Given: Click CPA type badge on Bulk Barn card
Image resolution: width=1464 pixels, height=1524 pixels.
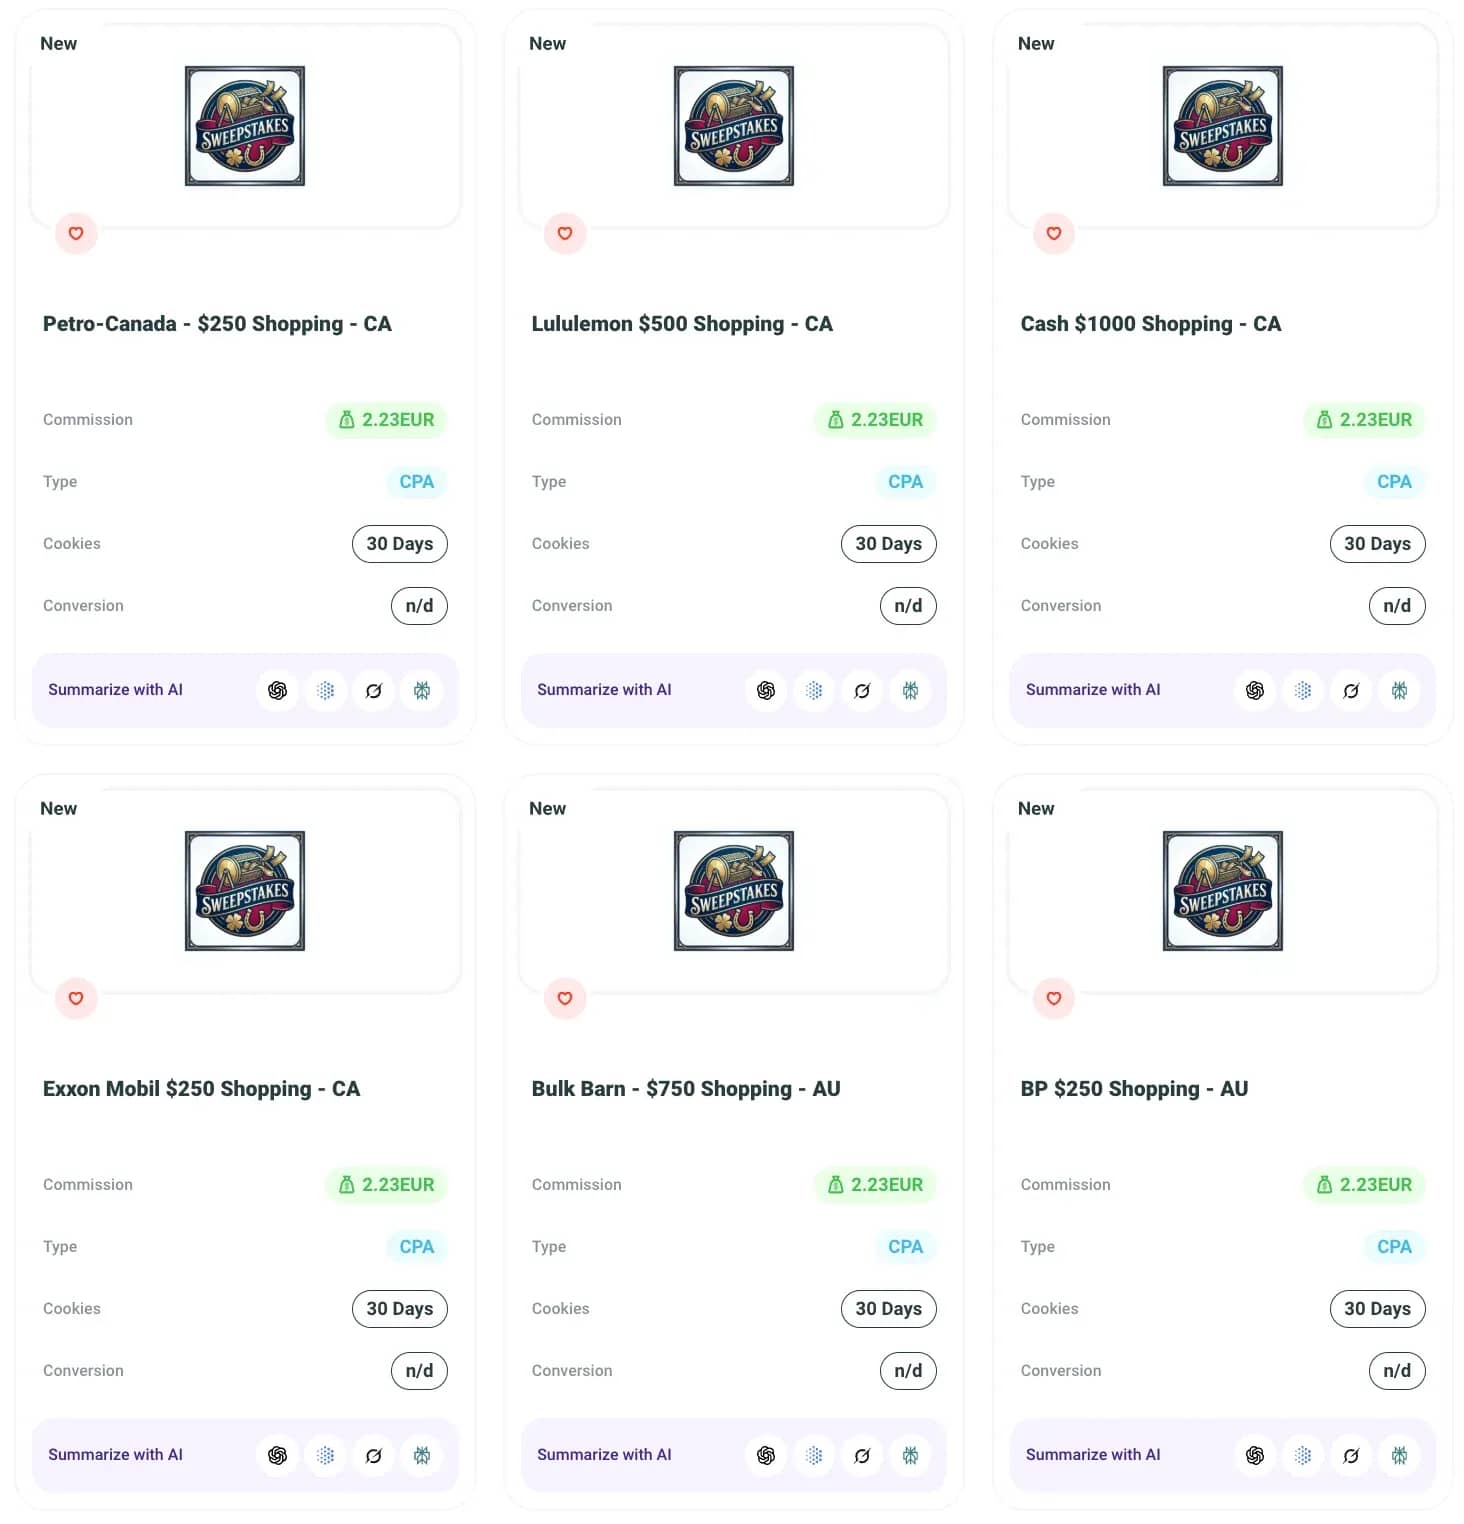Looking at the screenshot, I should (906, 1247).
